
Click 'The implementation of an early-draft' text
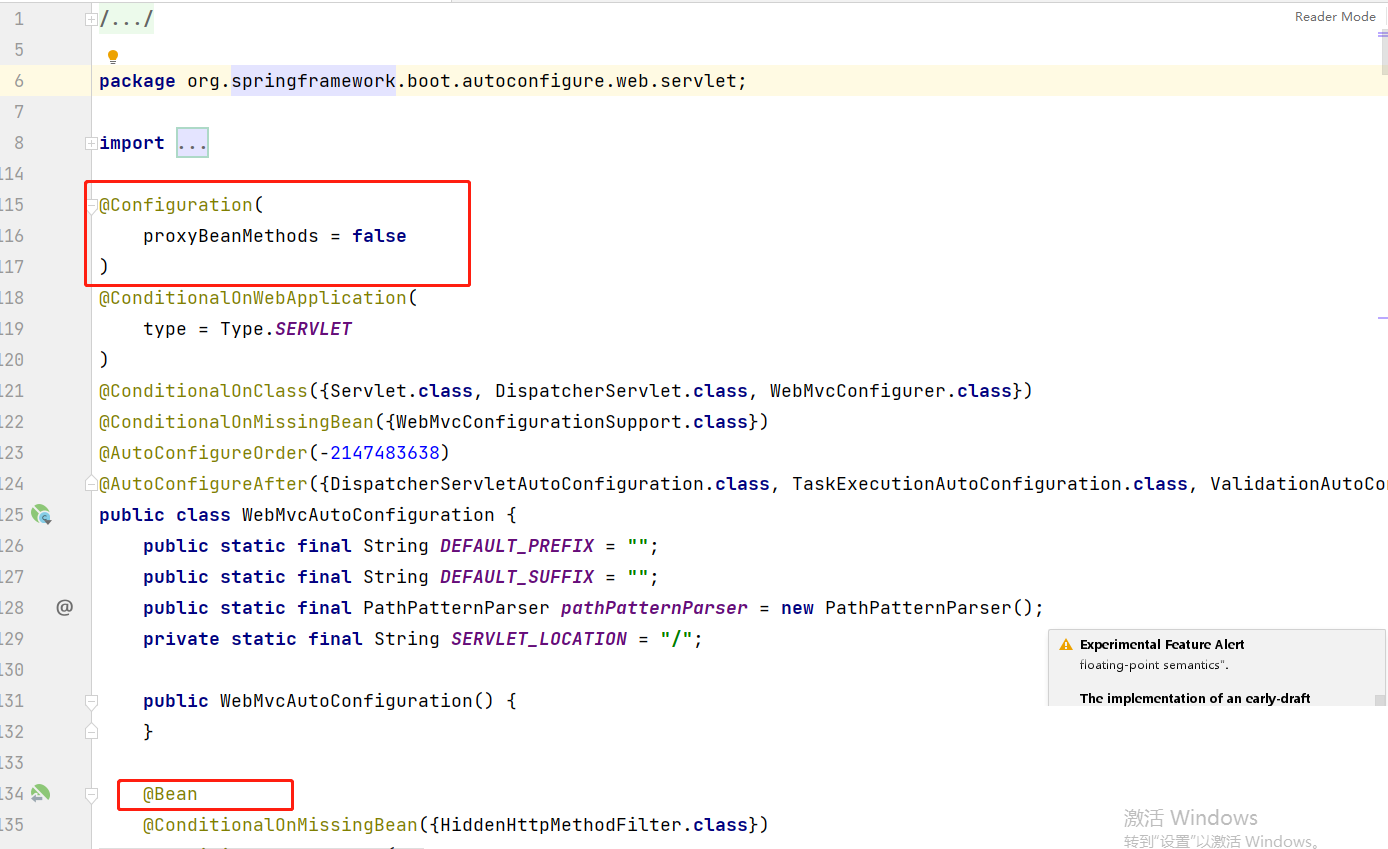point(1195,699)
